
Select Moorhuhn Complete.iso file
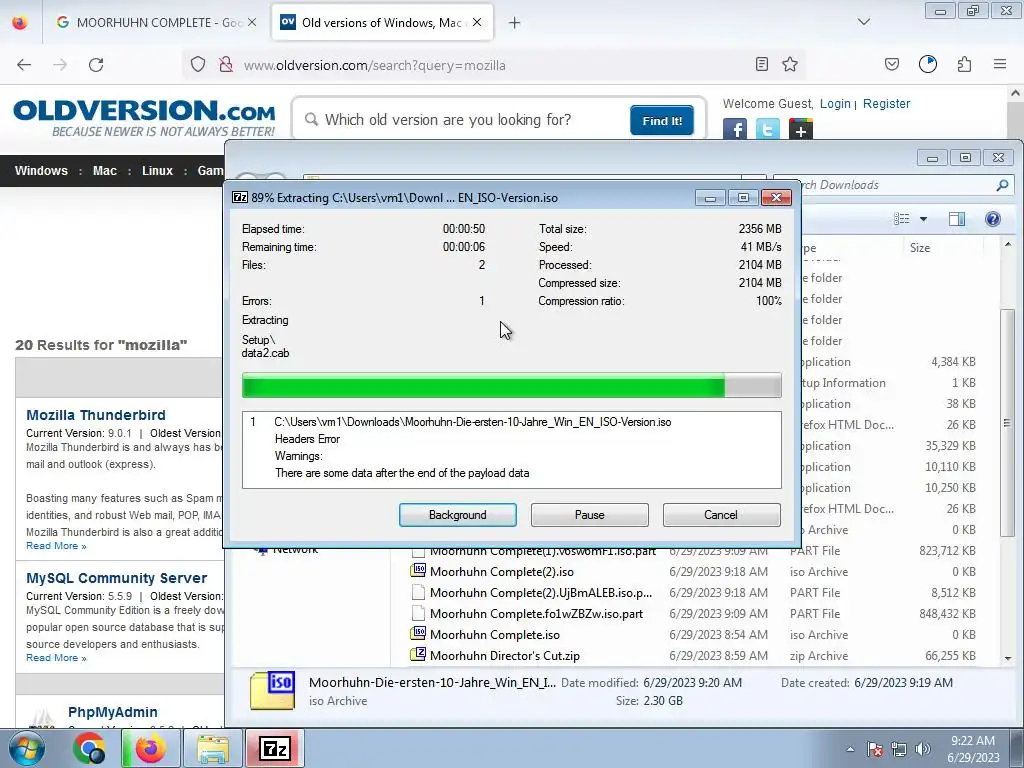(x=494, y=635)
